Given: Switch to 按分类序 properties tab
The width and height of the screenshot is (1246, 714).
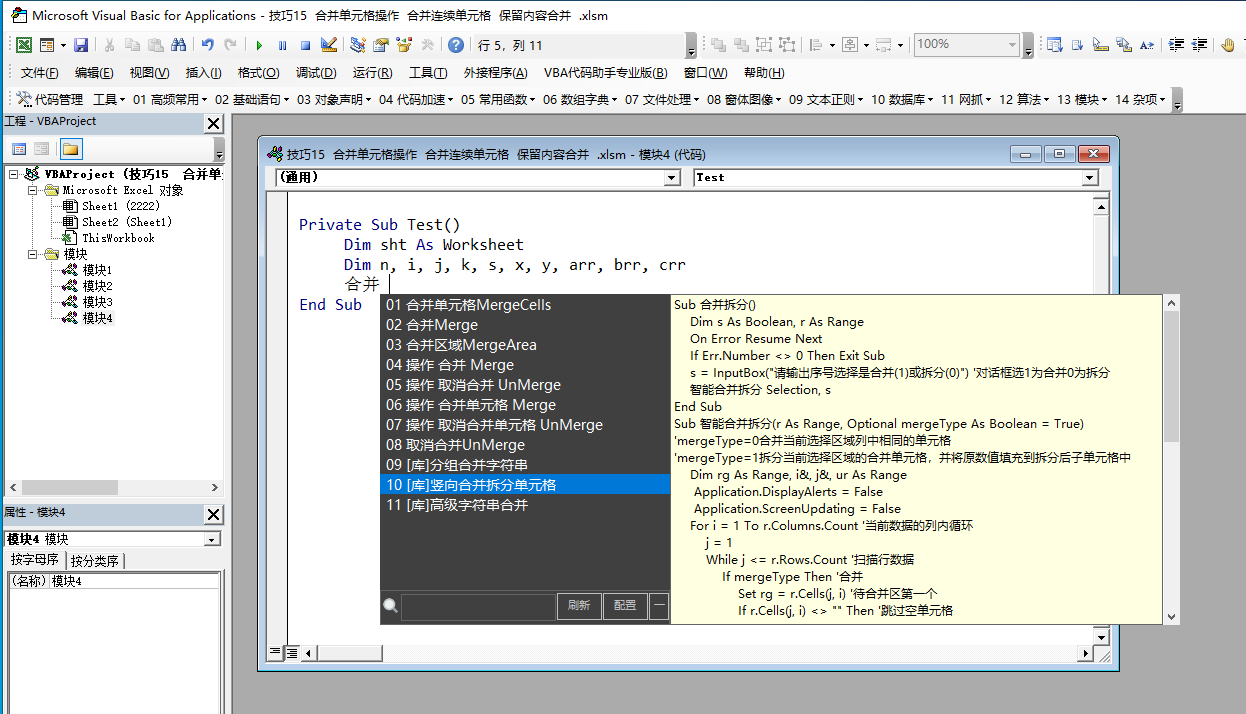Looking at the screenshot, I should [95, 560].
